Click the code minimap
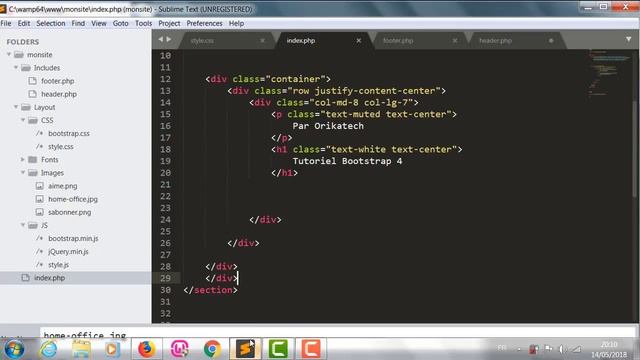 tap(609, 73)
